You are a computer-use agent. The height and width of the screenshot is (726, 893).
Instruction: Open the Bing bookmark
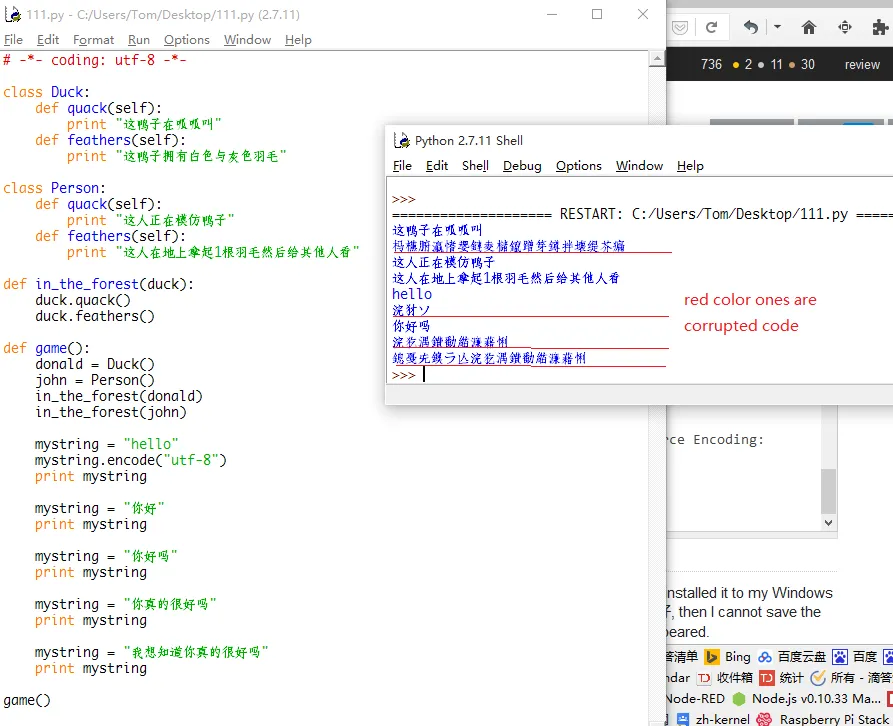[728, 657]
